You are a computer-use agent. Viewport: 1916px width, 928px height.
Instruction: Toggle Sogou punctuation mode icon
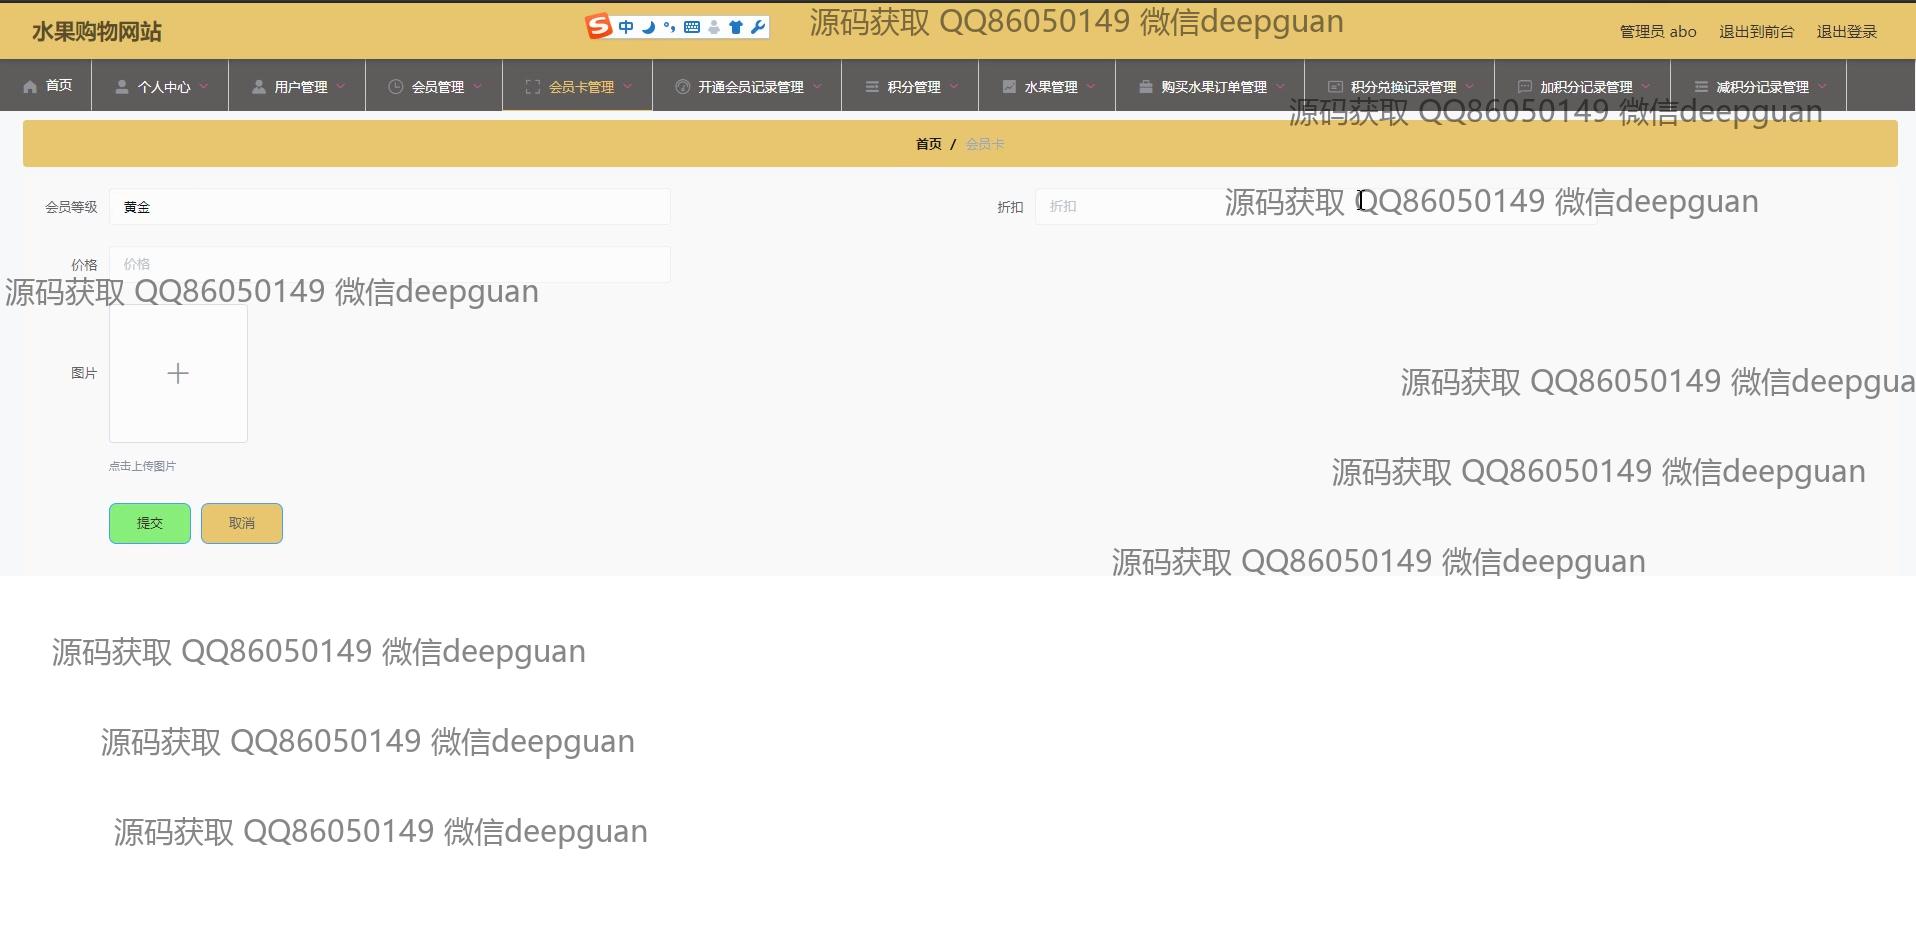669,27
